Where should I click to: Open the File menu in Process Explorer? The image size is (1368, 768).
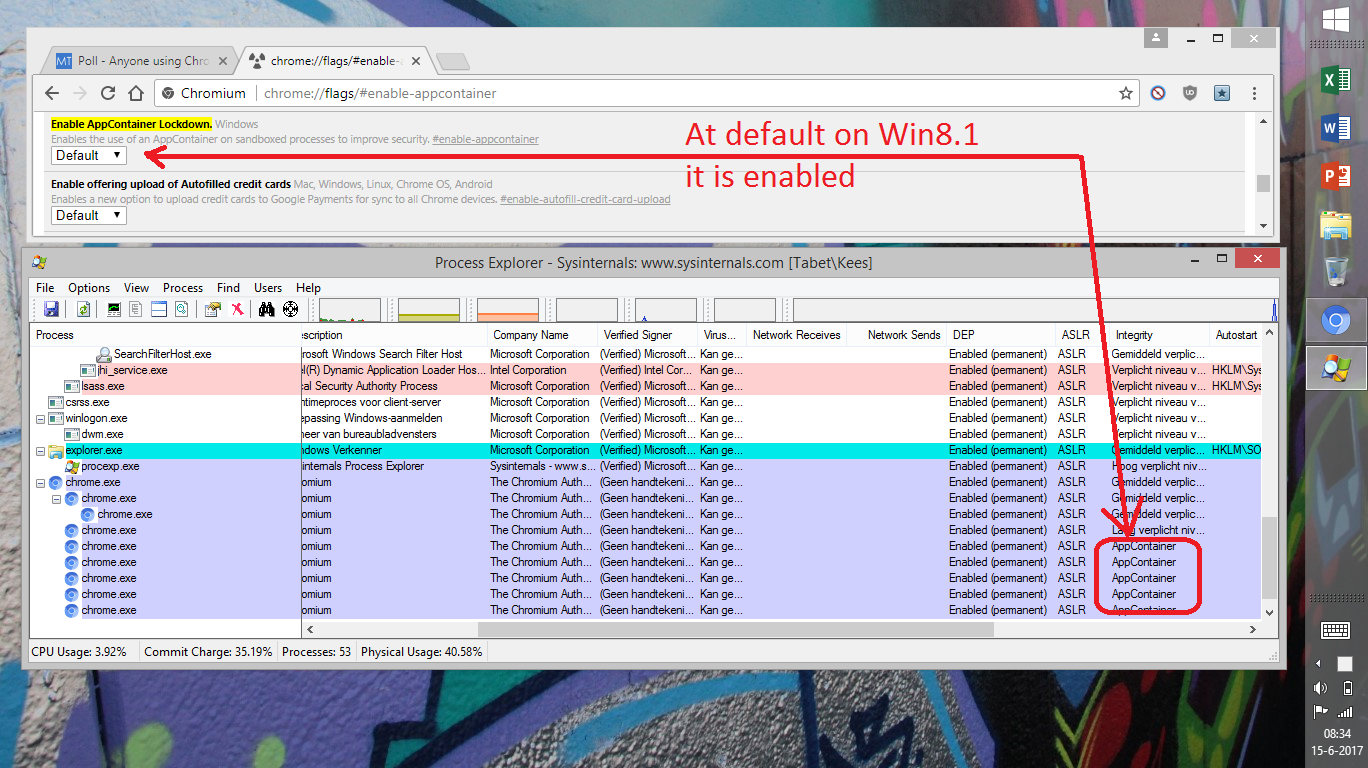(x=45, y=287)
